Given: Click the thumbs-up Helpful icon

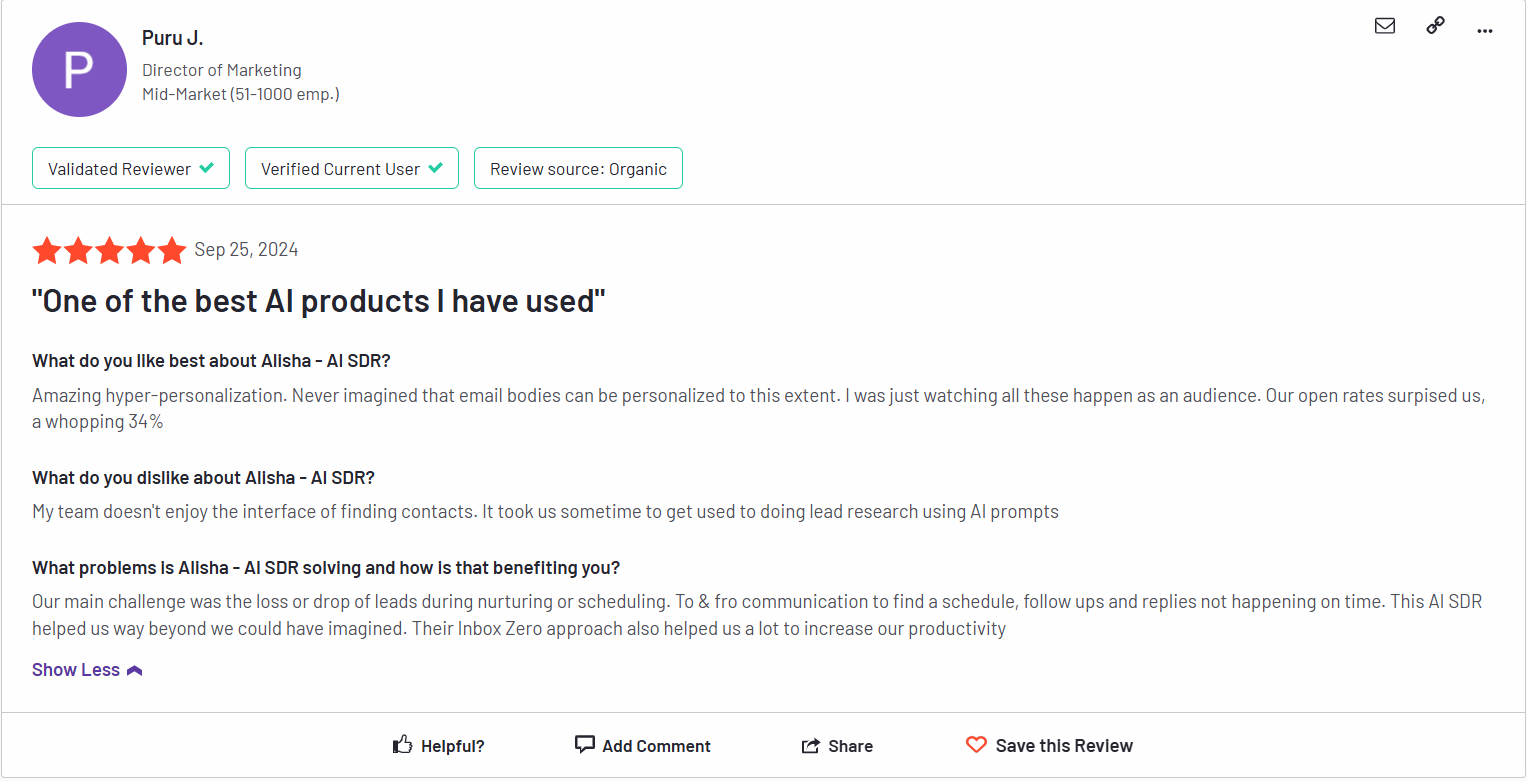Looking at the screenshot, I should pos(403,745).
